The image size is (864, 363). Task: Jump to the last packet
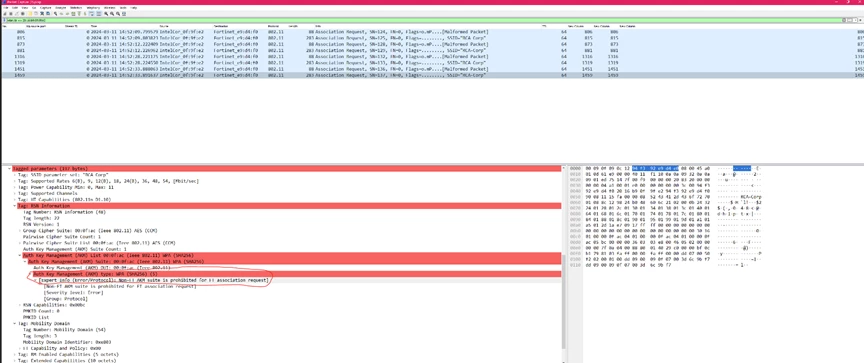point(85,14)
